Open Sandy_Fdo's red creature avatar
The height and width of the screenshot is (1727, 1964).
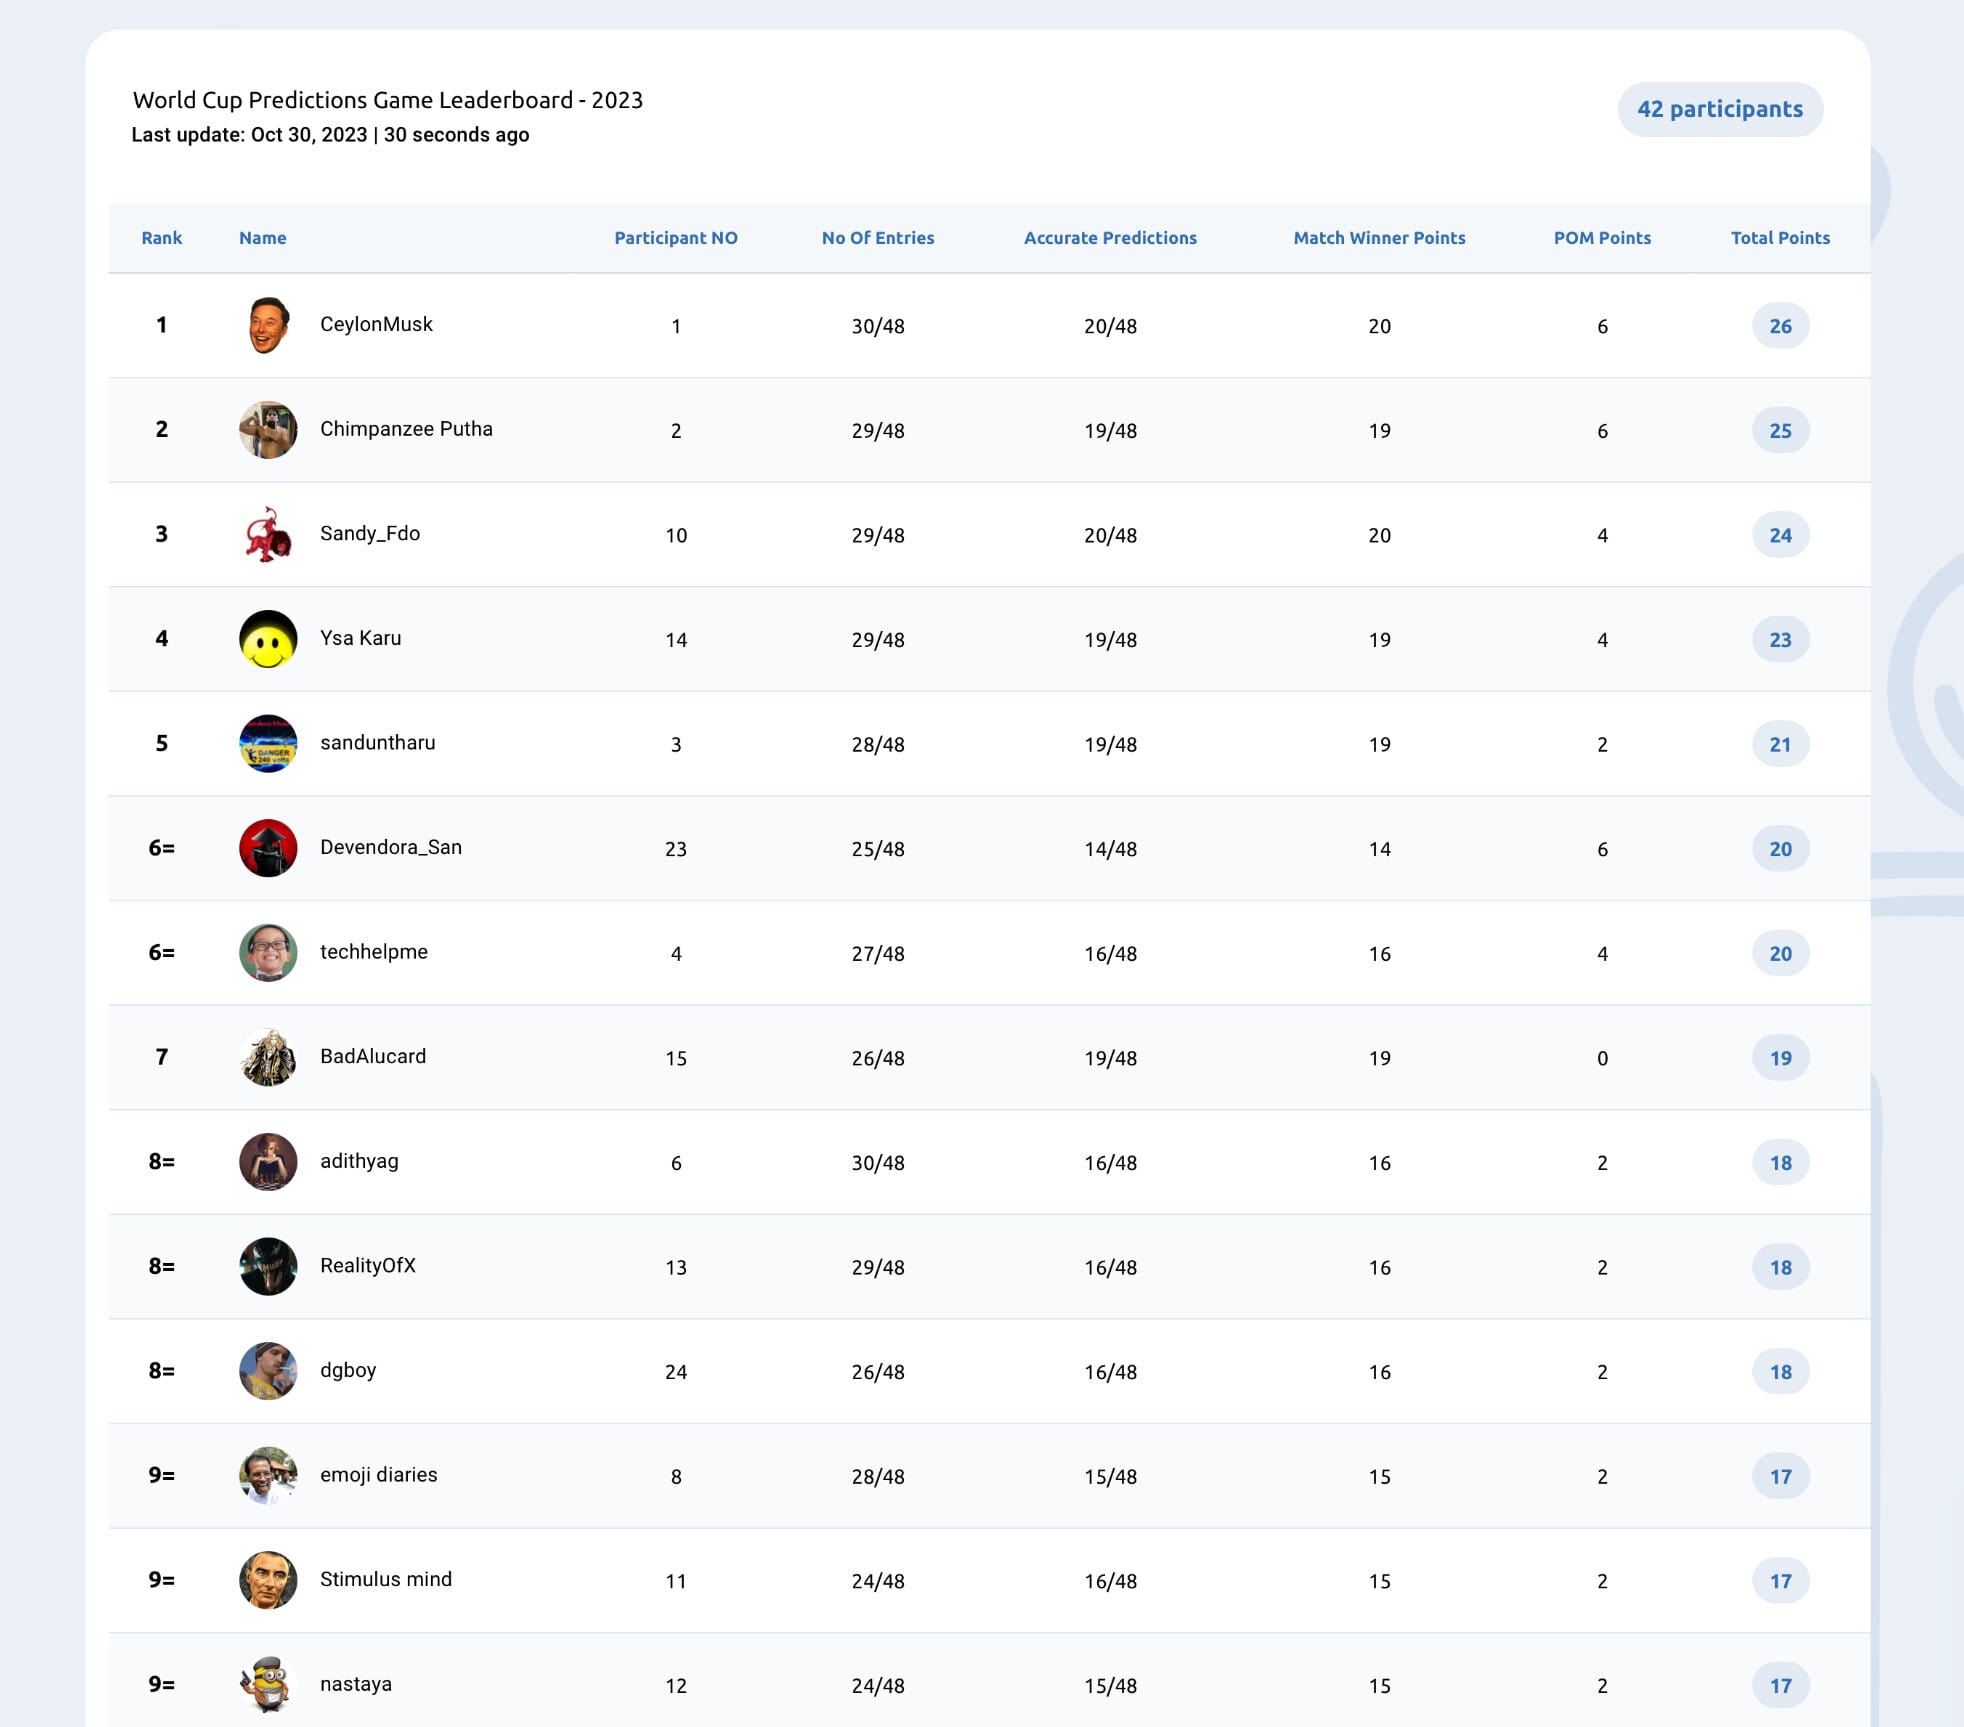268,534
